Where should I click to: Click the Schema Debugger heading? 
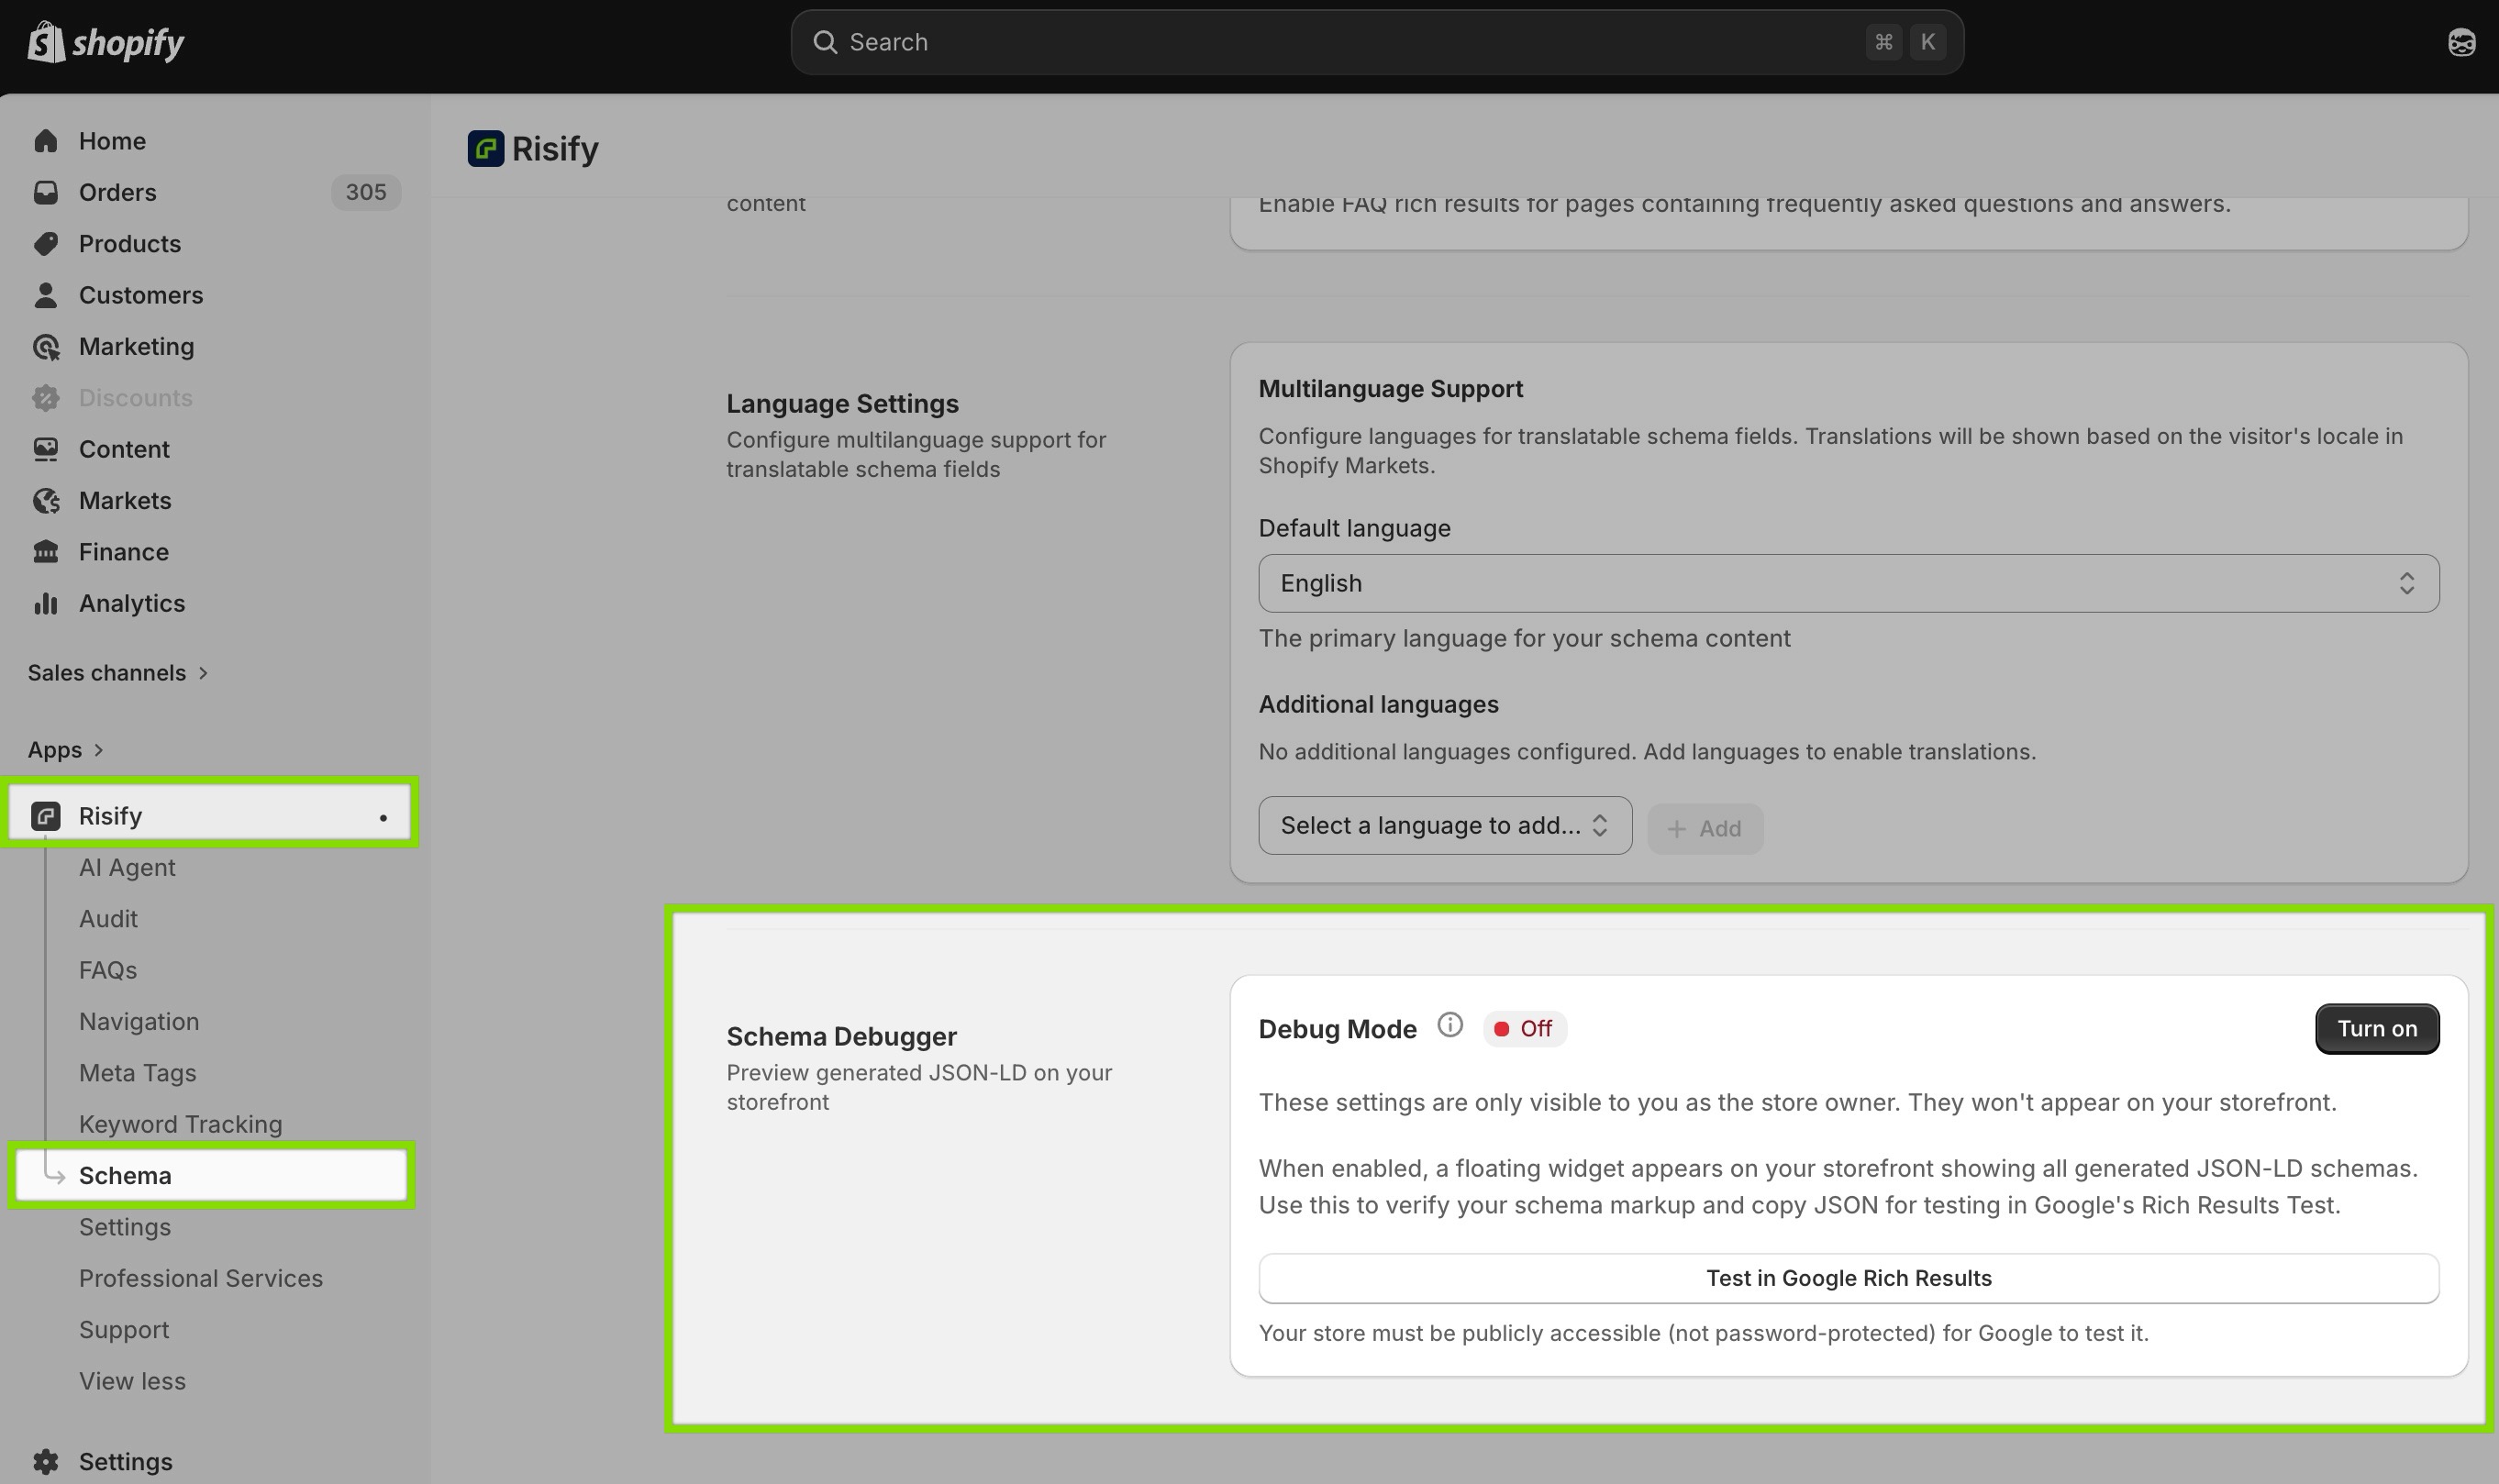[841, 1037]
